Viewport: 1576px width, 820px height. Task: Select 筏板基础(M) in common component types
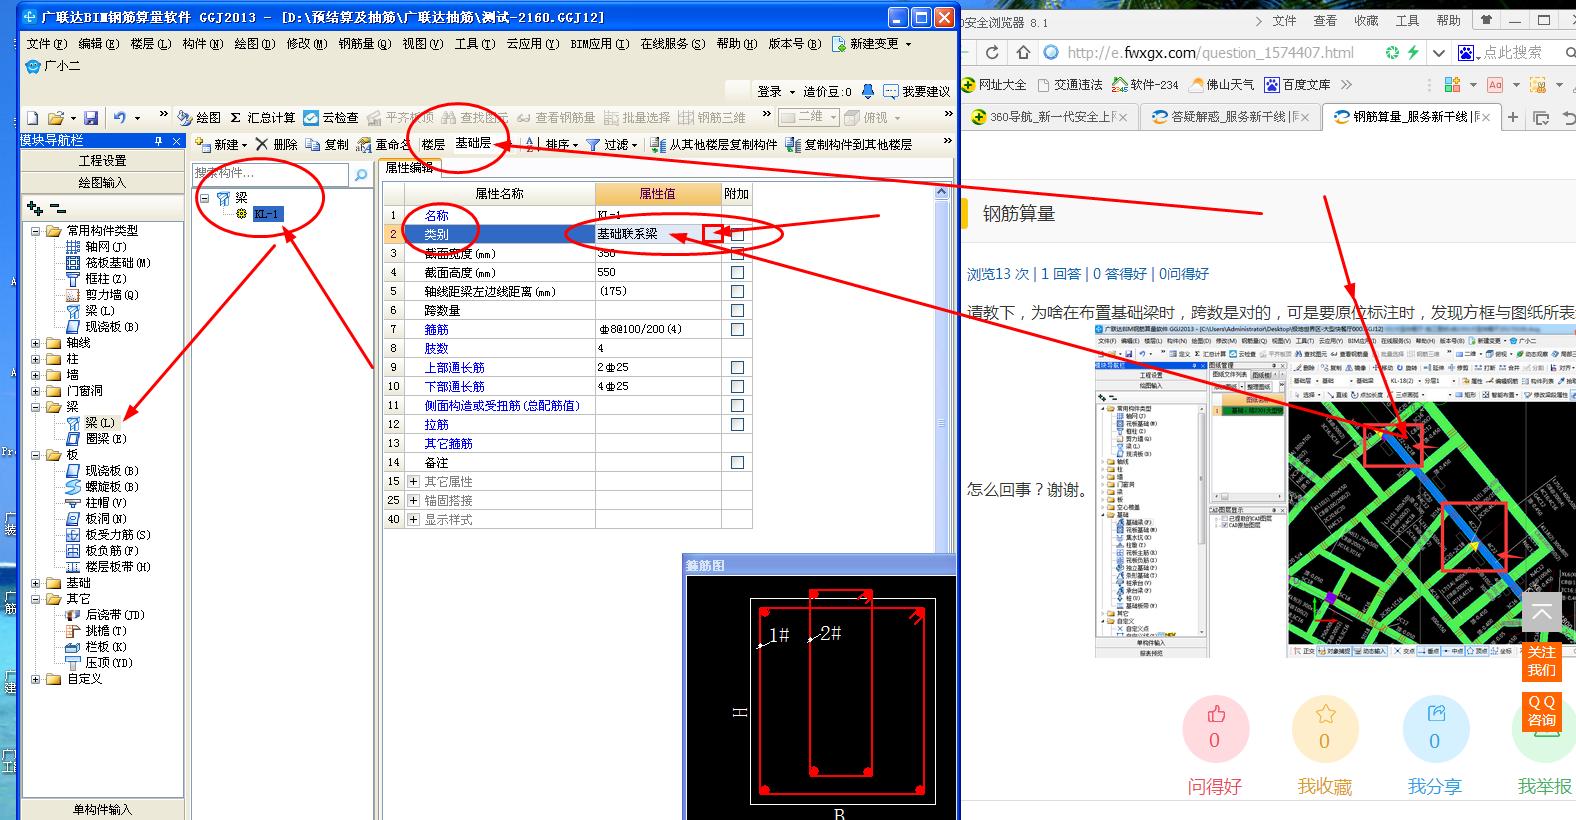(x=108, y=263)
